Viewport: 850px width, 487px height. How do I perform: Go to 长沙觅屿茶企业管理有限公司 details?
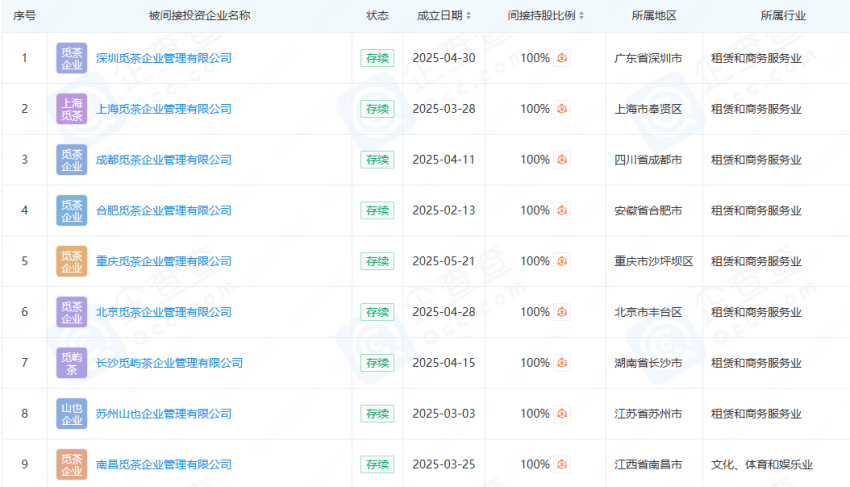[x=169, y=363]
